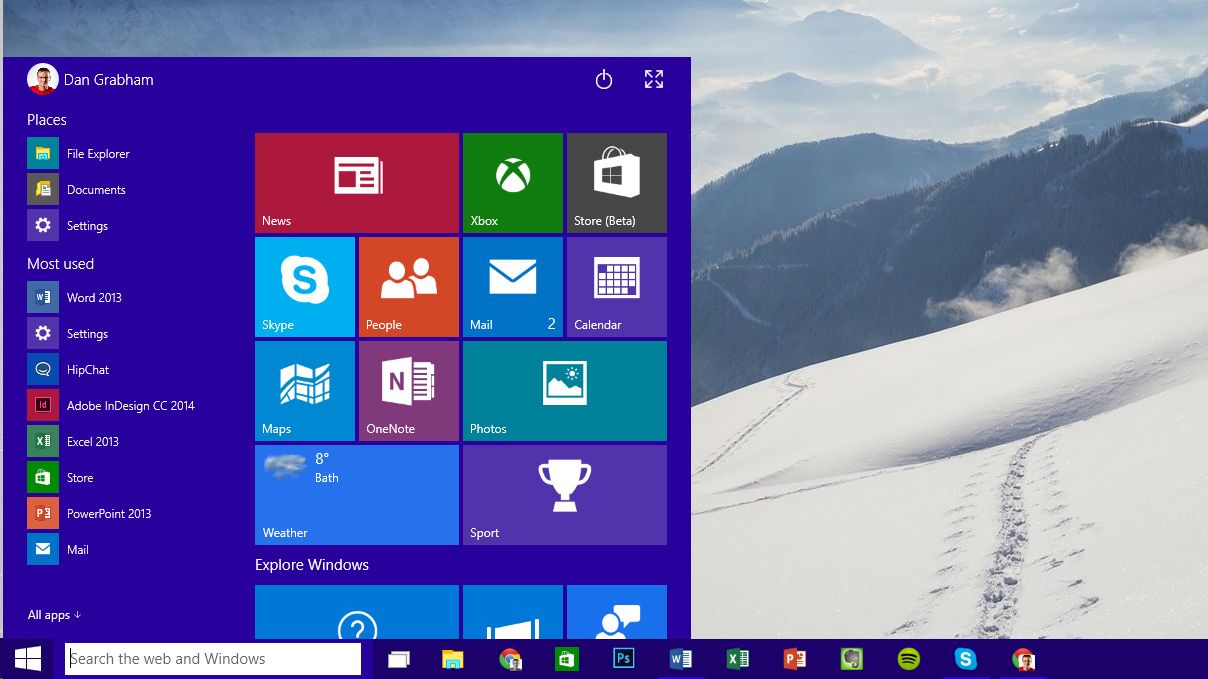The height and width of the screenshot is (679, 1208).
Task: Open the People tile
Action: (x=408, y=286)
